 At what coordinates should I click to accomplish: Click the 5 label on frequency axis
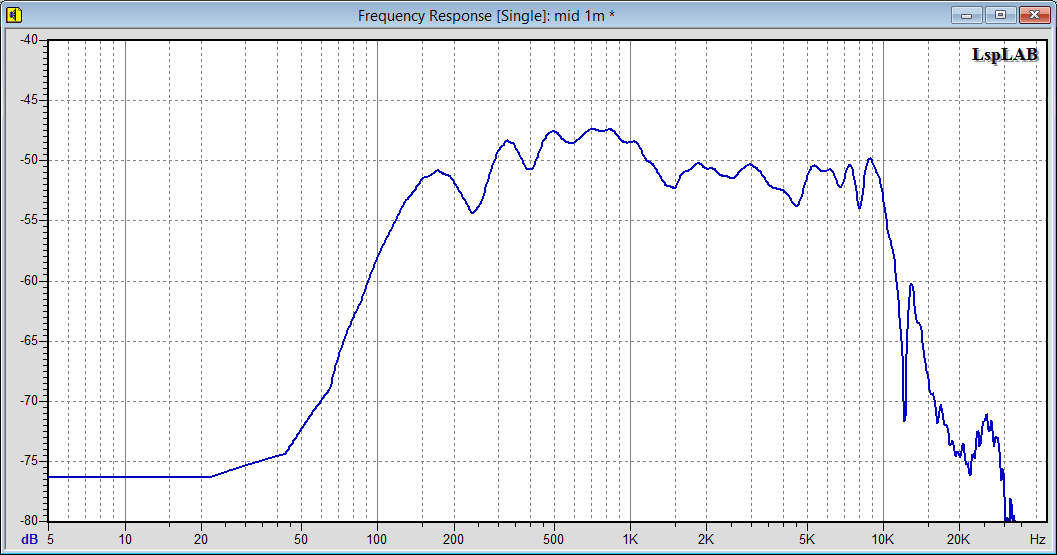pyautogui.click(x=51, y=539)
